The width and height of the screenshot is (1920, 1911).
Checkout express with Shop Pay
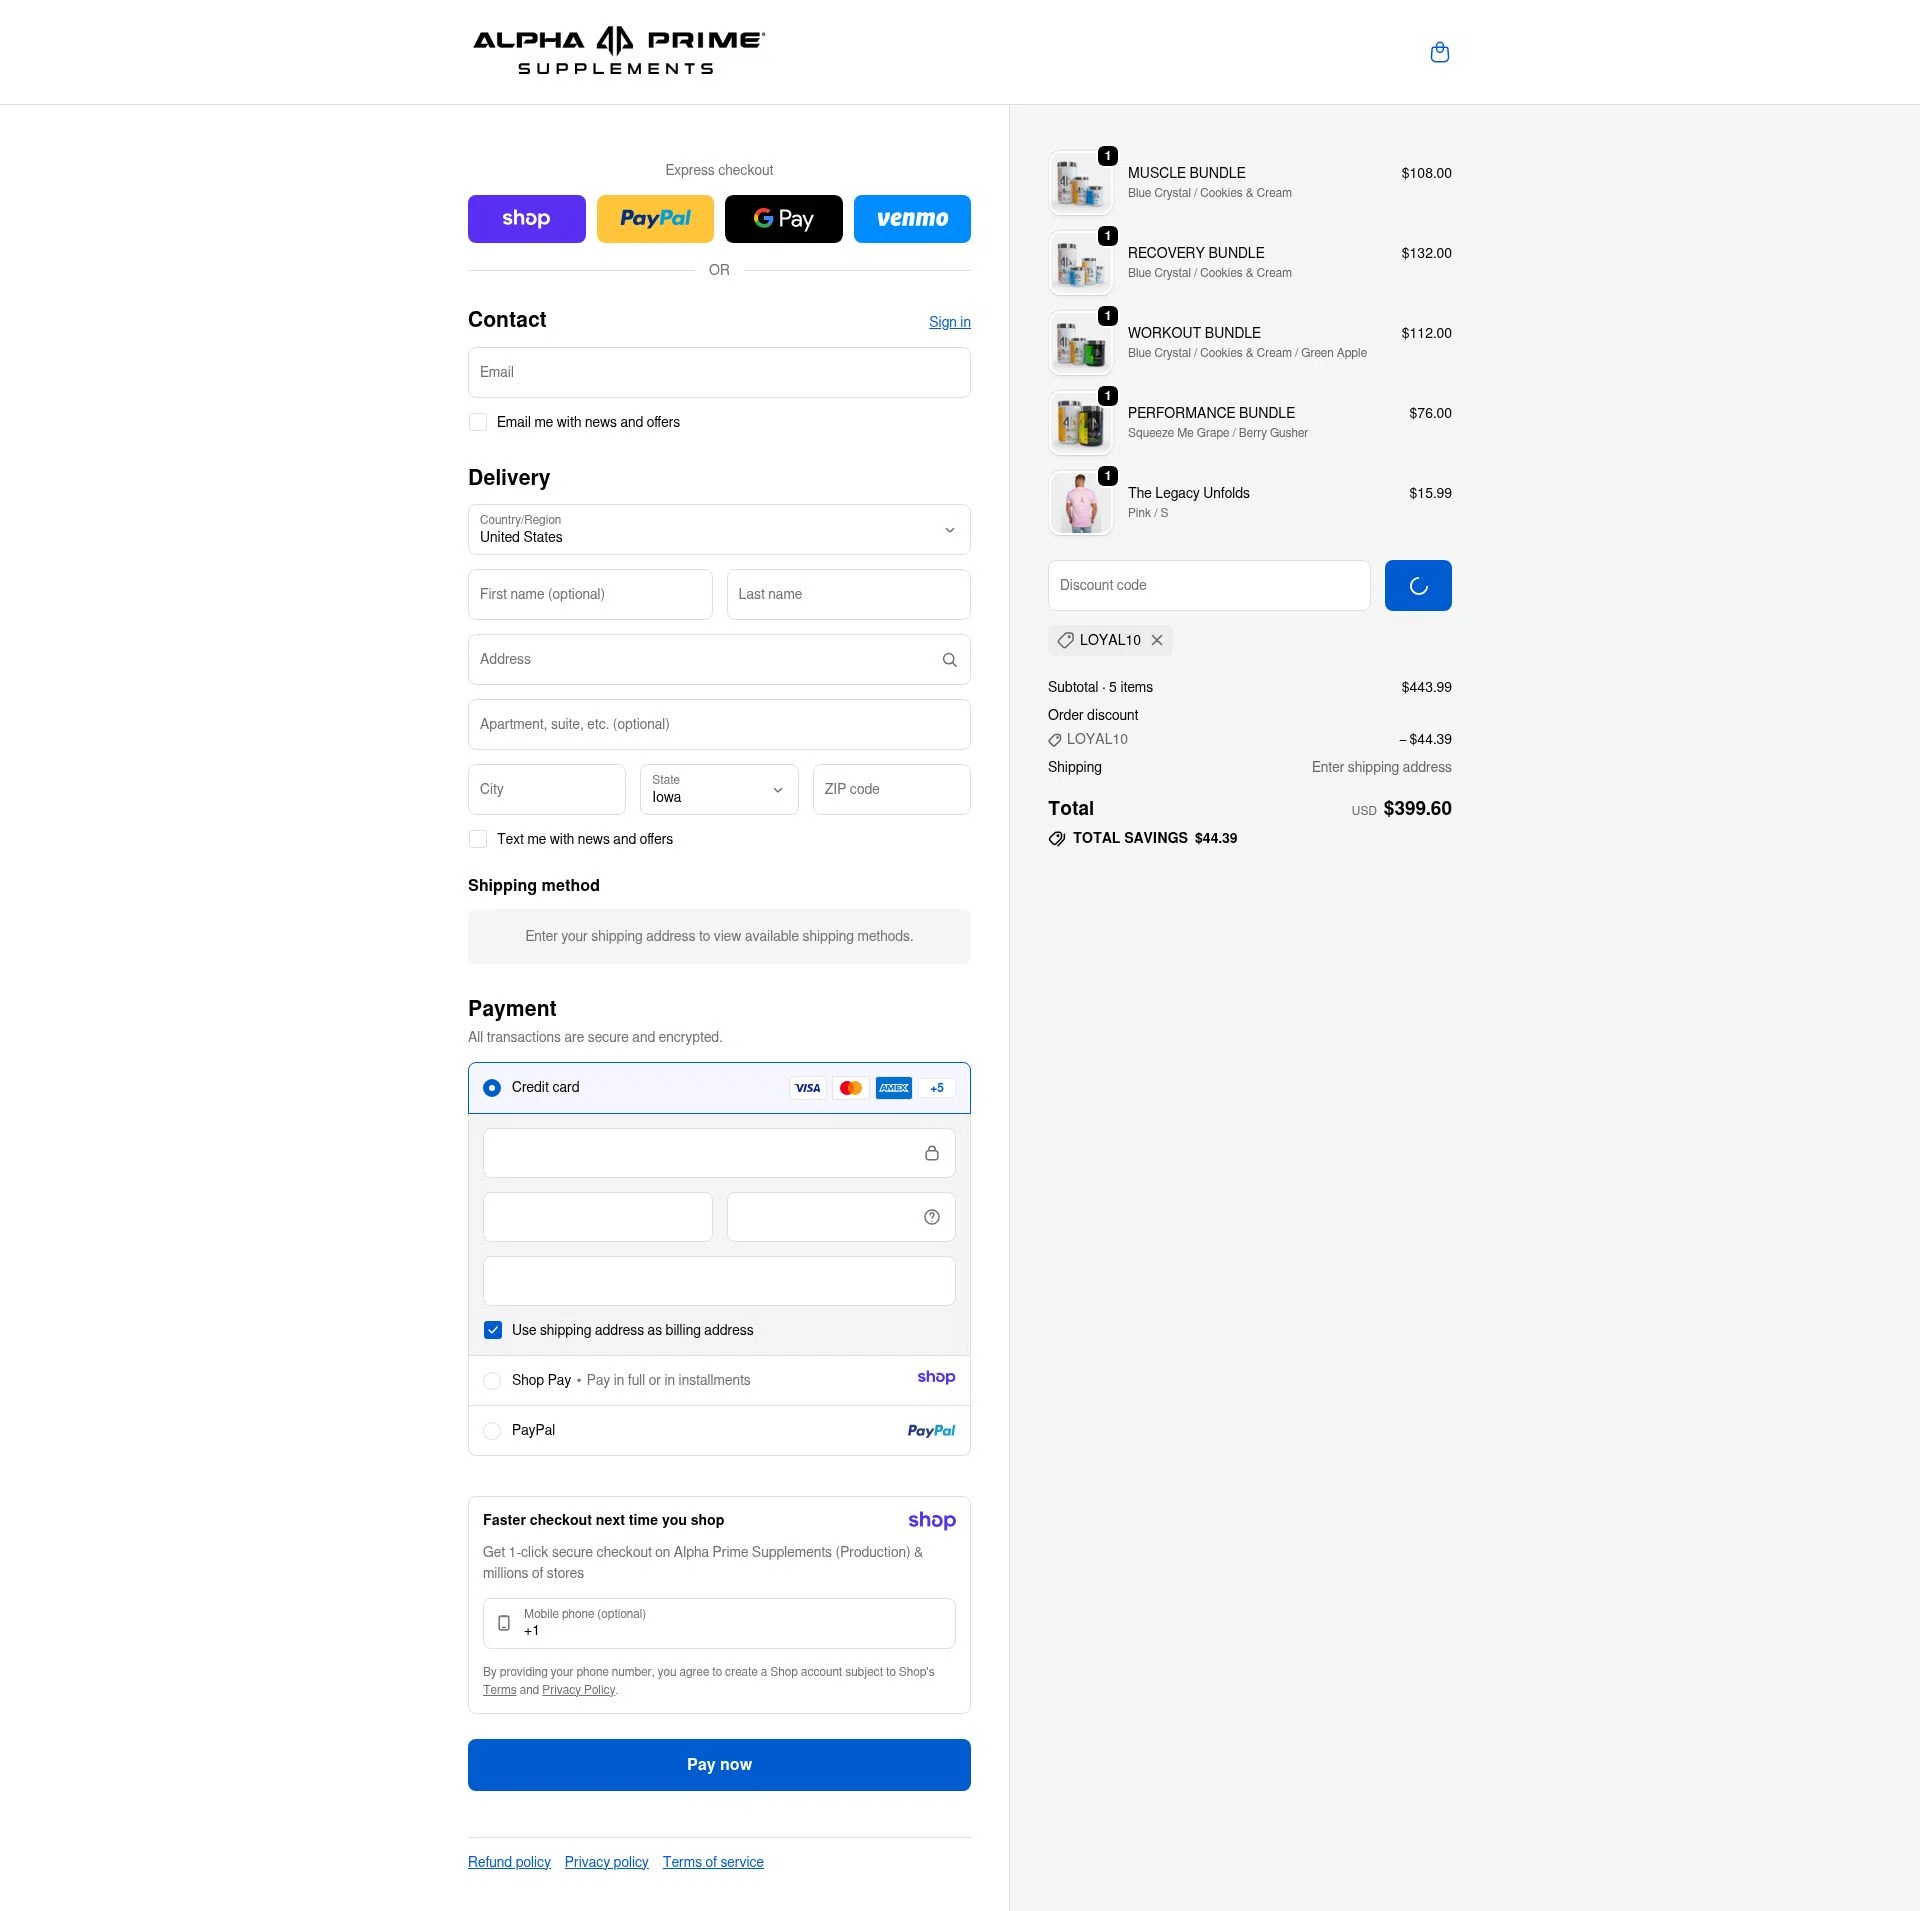coord(527,219)
